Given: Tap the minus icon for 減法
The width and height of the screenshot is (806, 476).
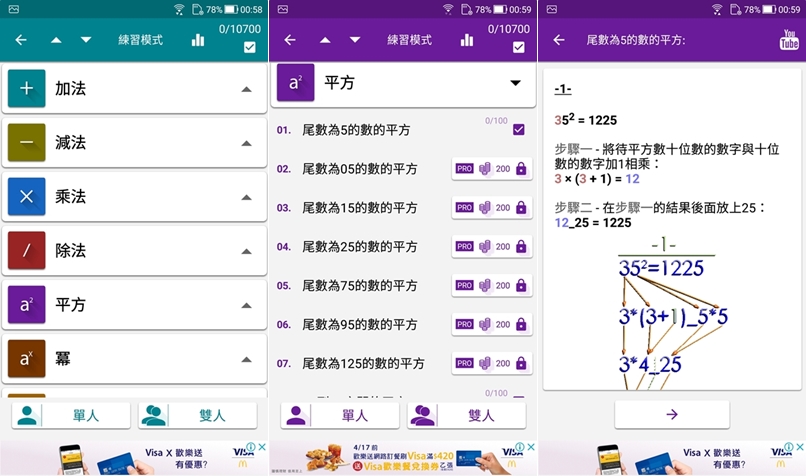Looking at the screenshot, I should (27, 142).
